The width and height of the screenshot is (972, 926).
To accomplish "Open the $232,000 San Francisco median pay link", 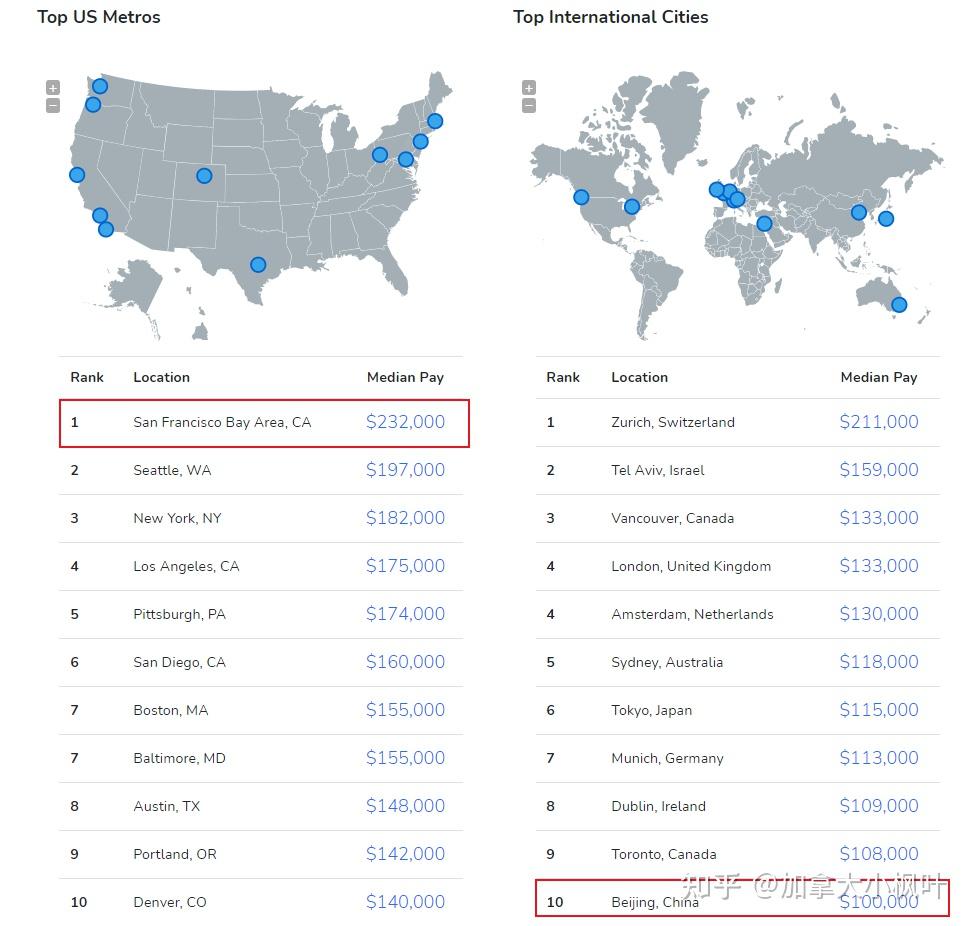I will pyautogui.click(x=405, y=422).
